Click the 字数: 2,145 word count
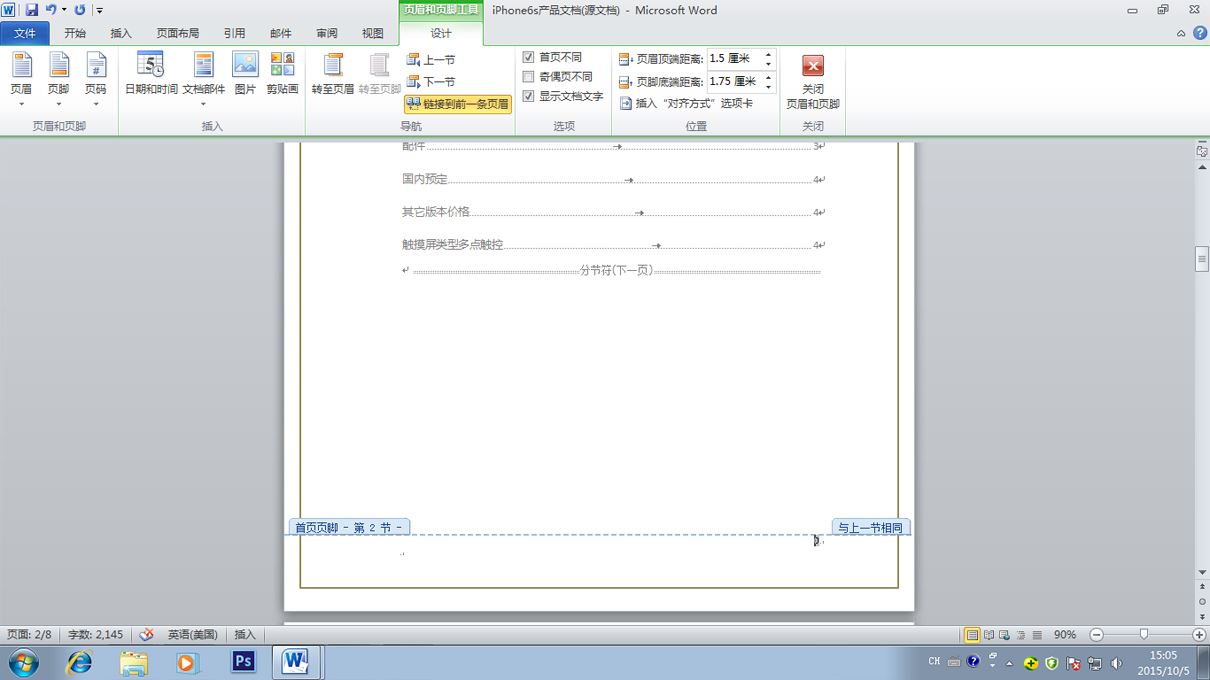Image resolution: width=1210 pixels, height=680 pixels. [96, 635]
